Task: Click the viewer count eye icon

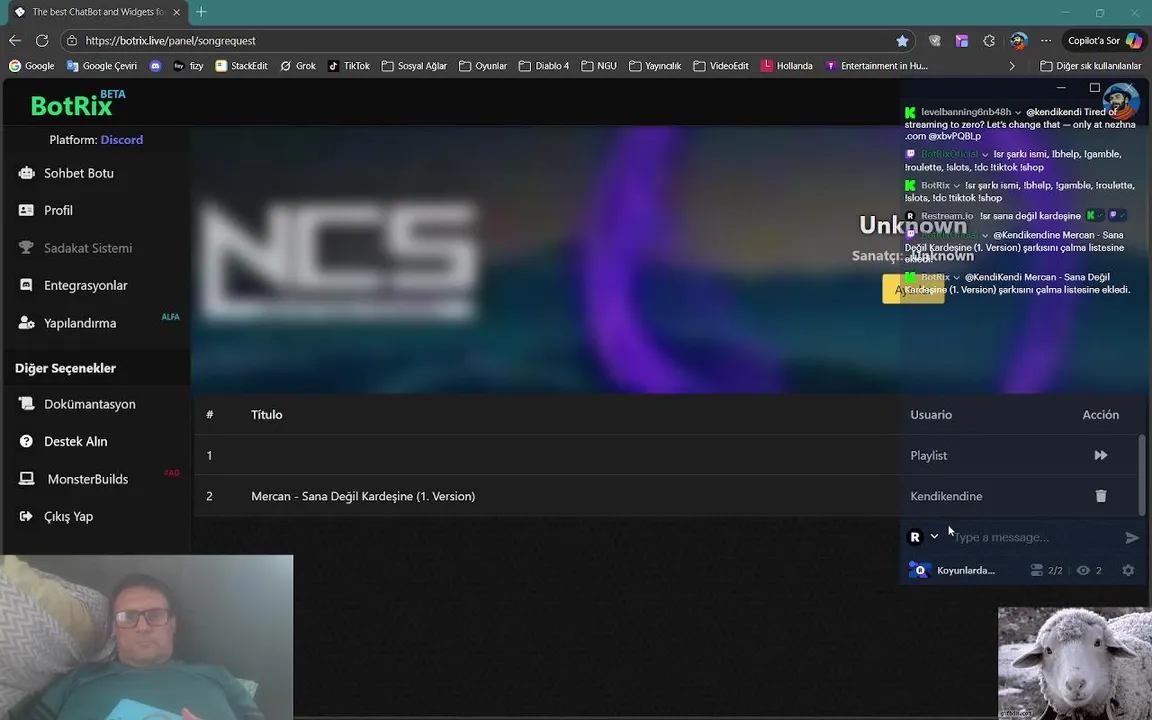Action: tap(1083, 570)
